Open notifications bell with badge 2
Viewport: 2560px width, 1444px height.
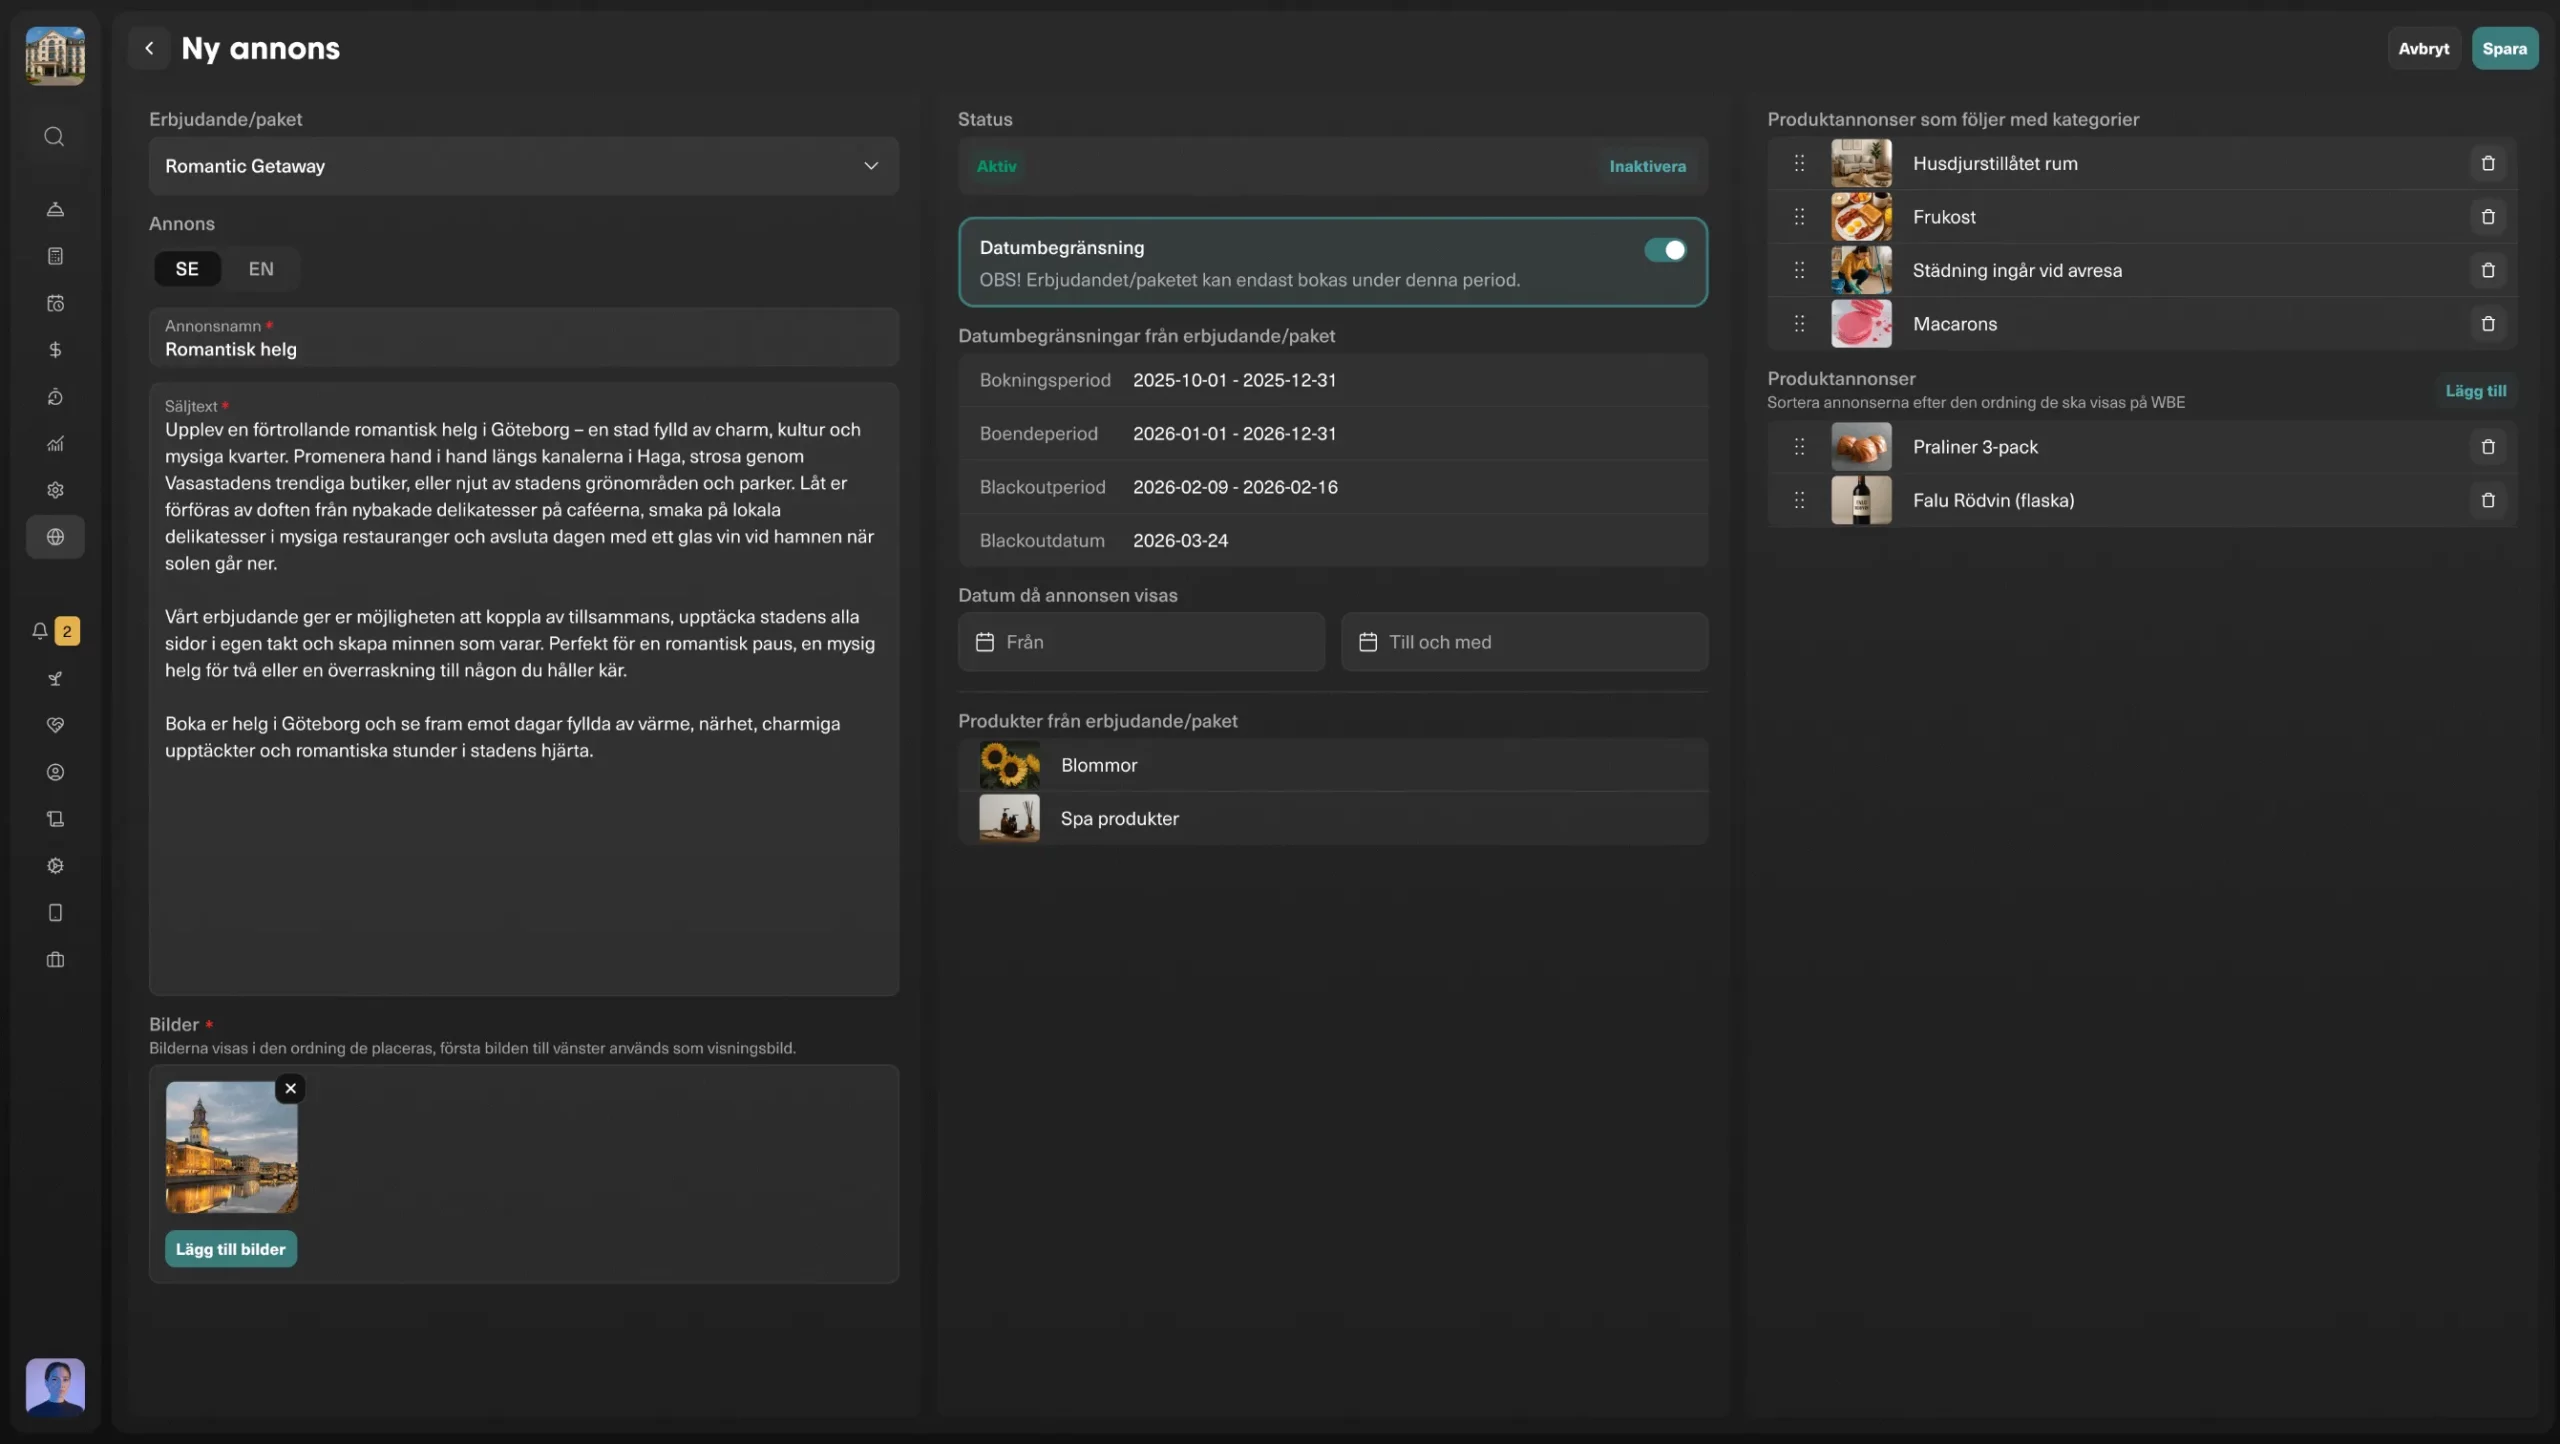[40, 631]
